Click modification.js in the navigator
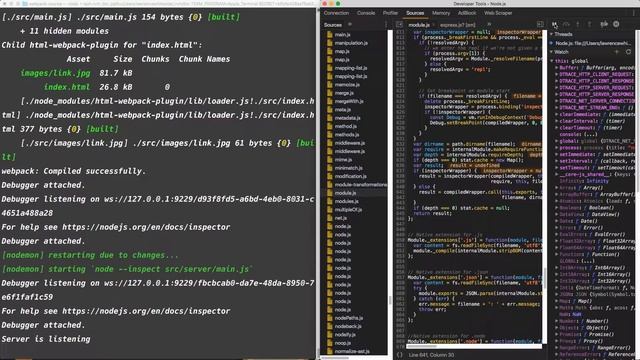Screen dimensions: 640x360 (351, 176)
